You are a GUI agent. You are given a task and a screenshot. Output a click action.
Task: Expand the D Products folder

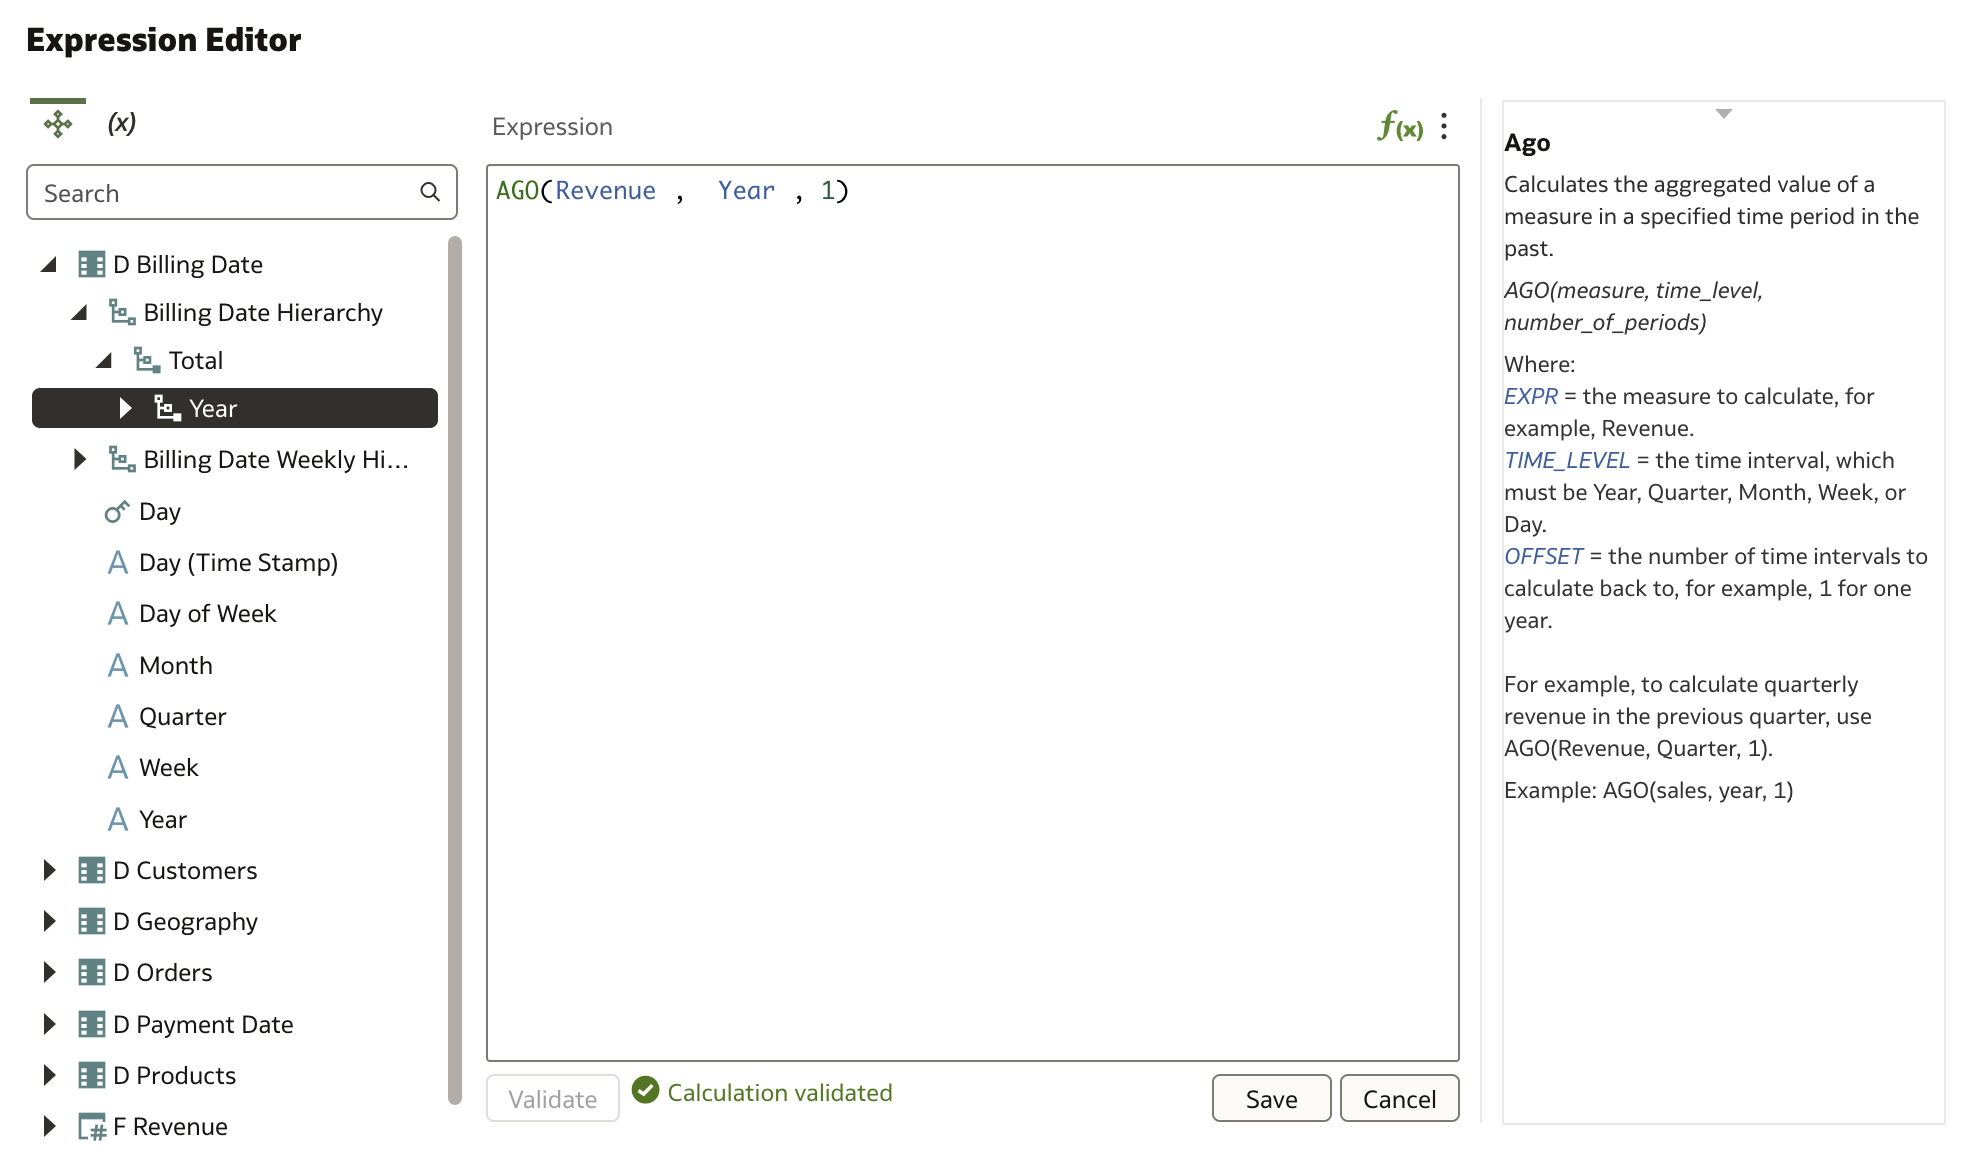pyautogui.click(x=49, y=1075)
